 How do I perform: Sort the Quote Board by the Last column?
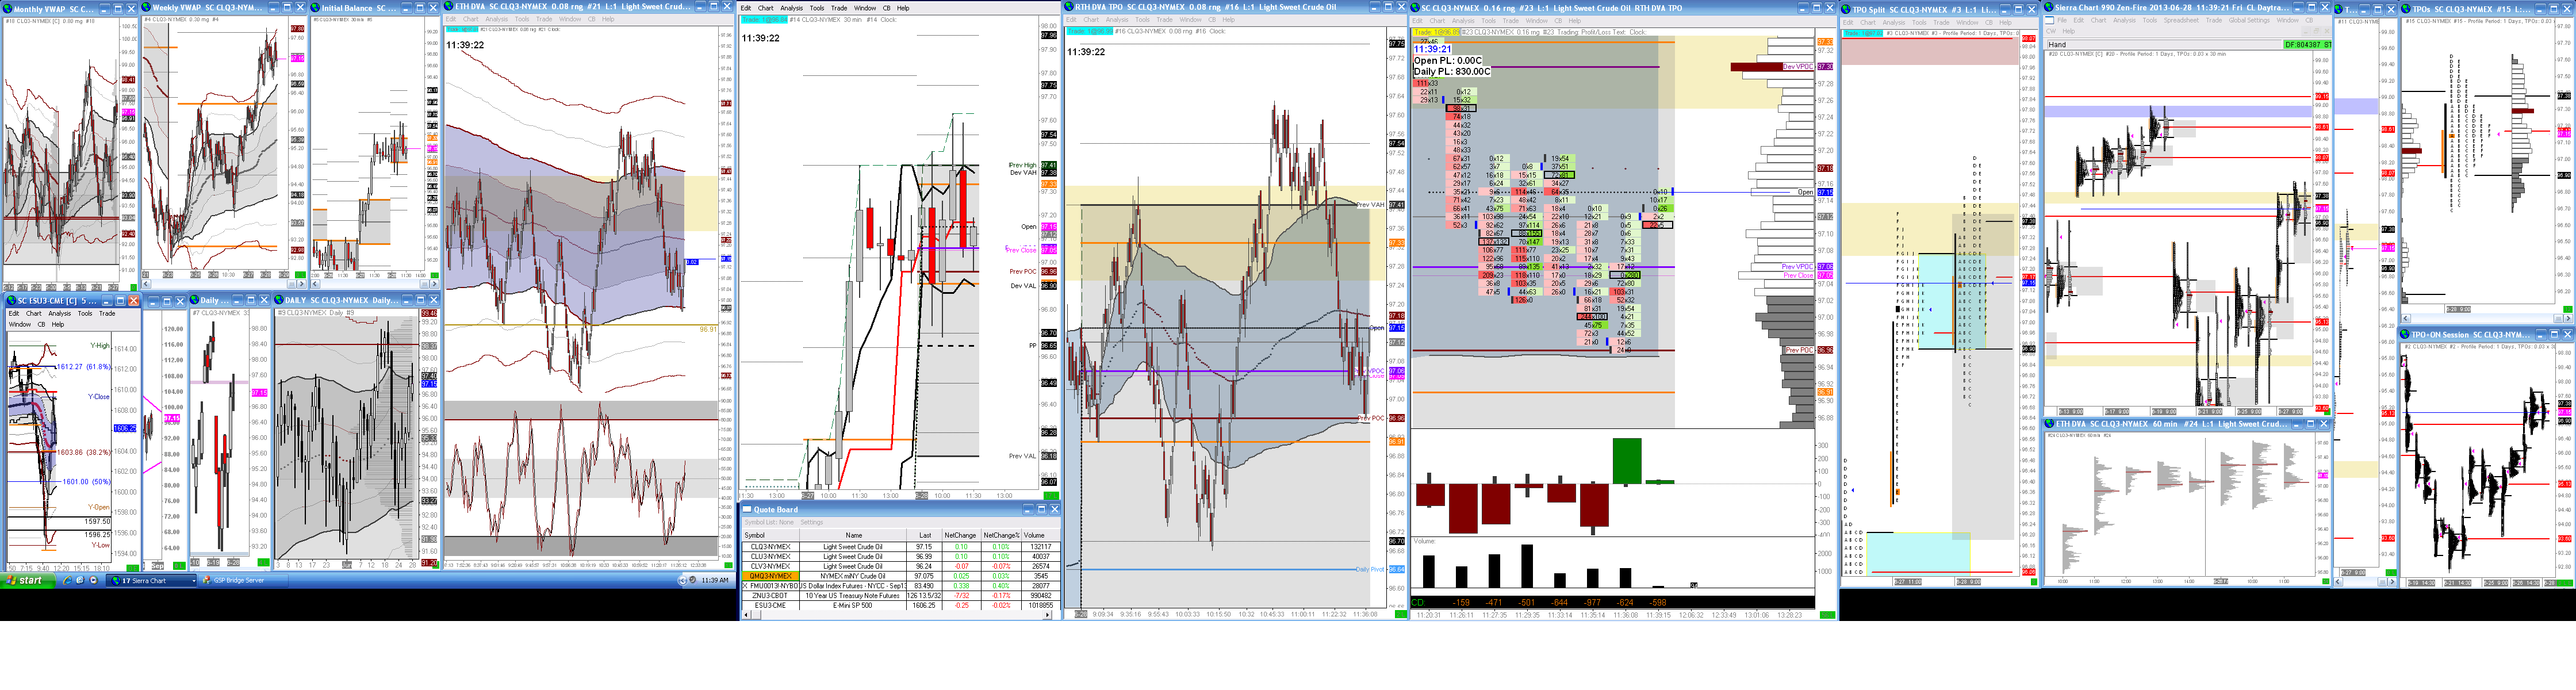924,535
